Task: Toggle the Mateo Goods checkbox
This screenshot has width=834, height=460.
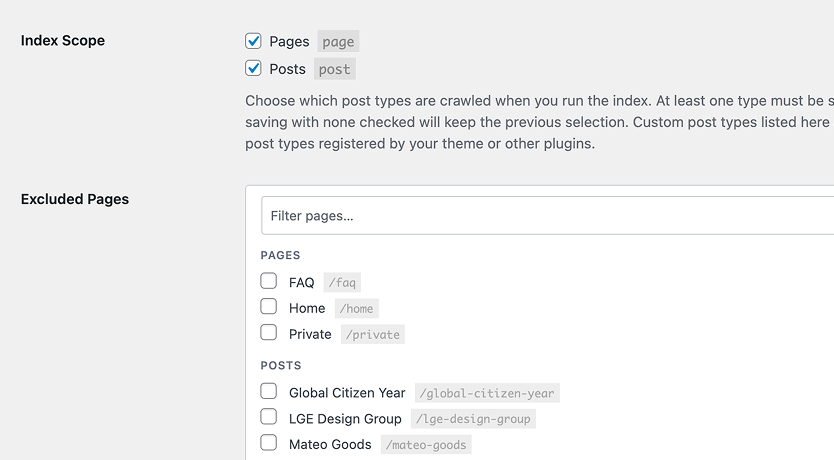Action: pyautogui.click(x=269, y=443)
